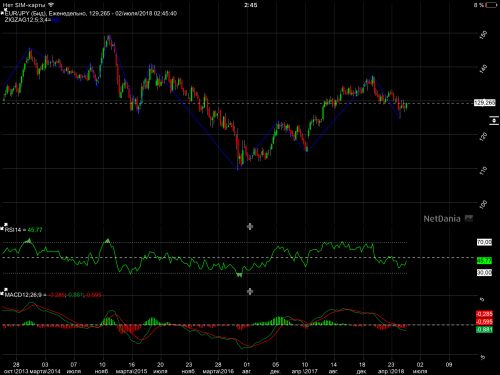Image resolution: width=500 pixels, height=375 pixels.
Task: Tap the price scale adjust icon
Action: coord(494,121)
